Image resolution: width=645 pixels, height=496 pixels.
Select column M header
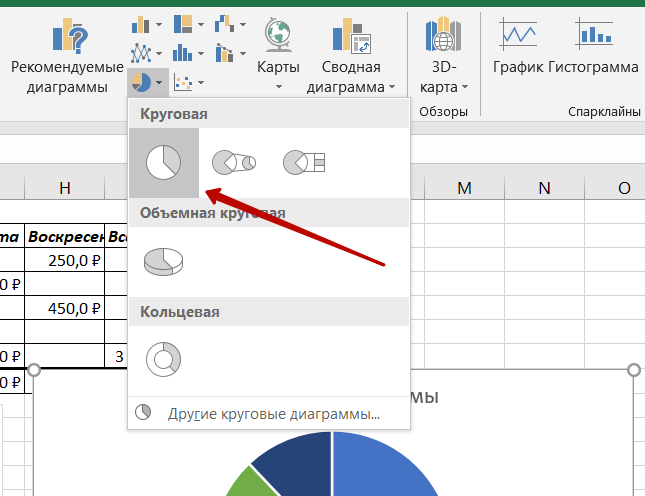(x=464, y=188)
